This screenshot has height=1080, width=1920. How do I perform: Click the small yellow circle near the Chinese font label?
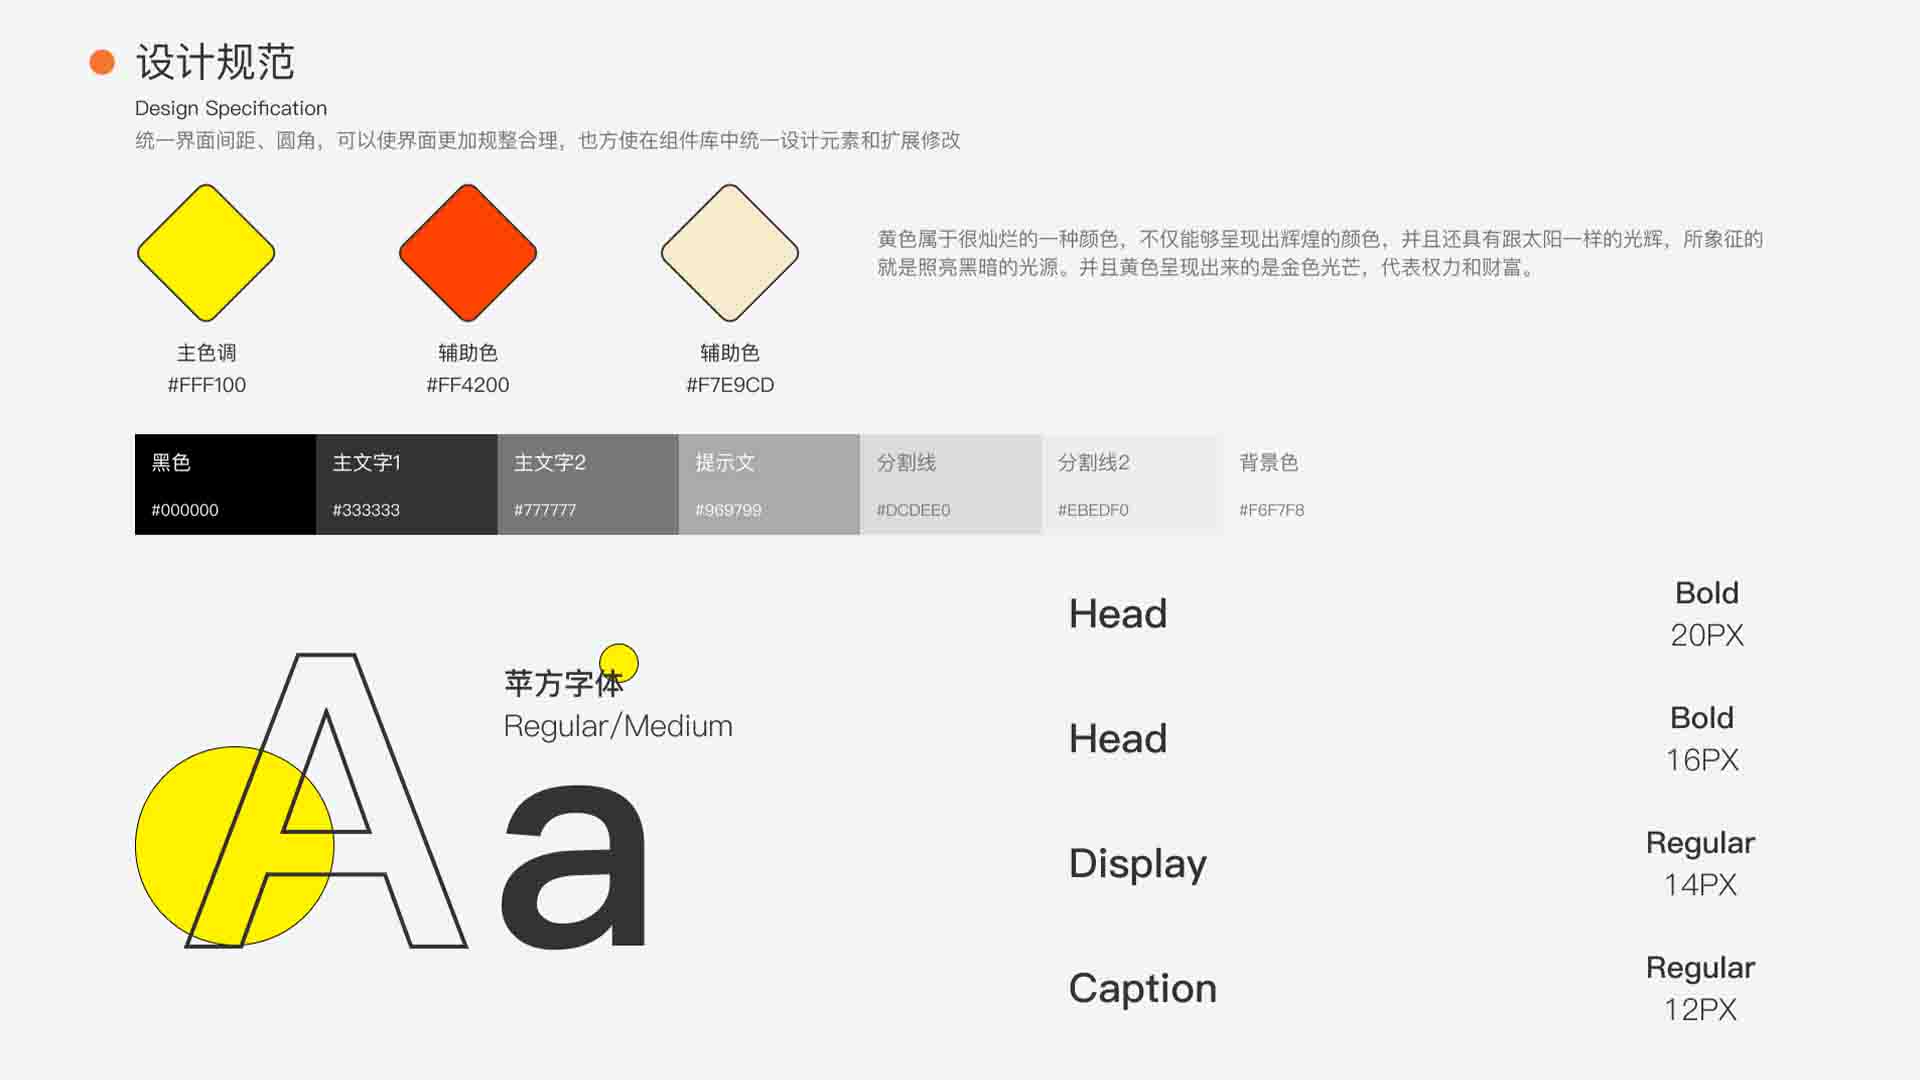(x=624, y=657)
